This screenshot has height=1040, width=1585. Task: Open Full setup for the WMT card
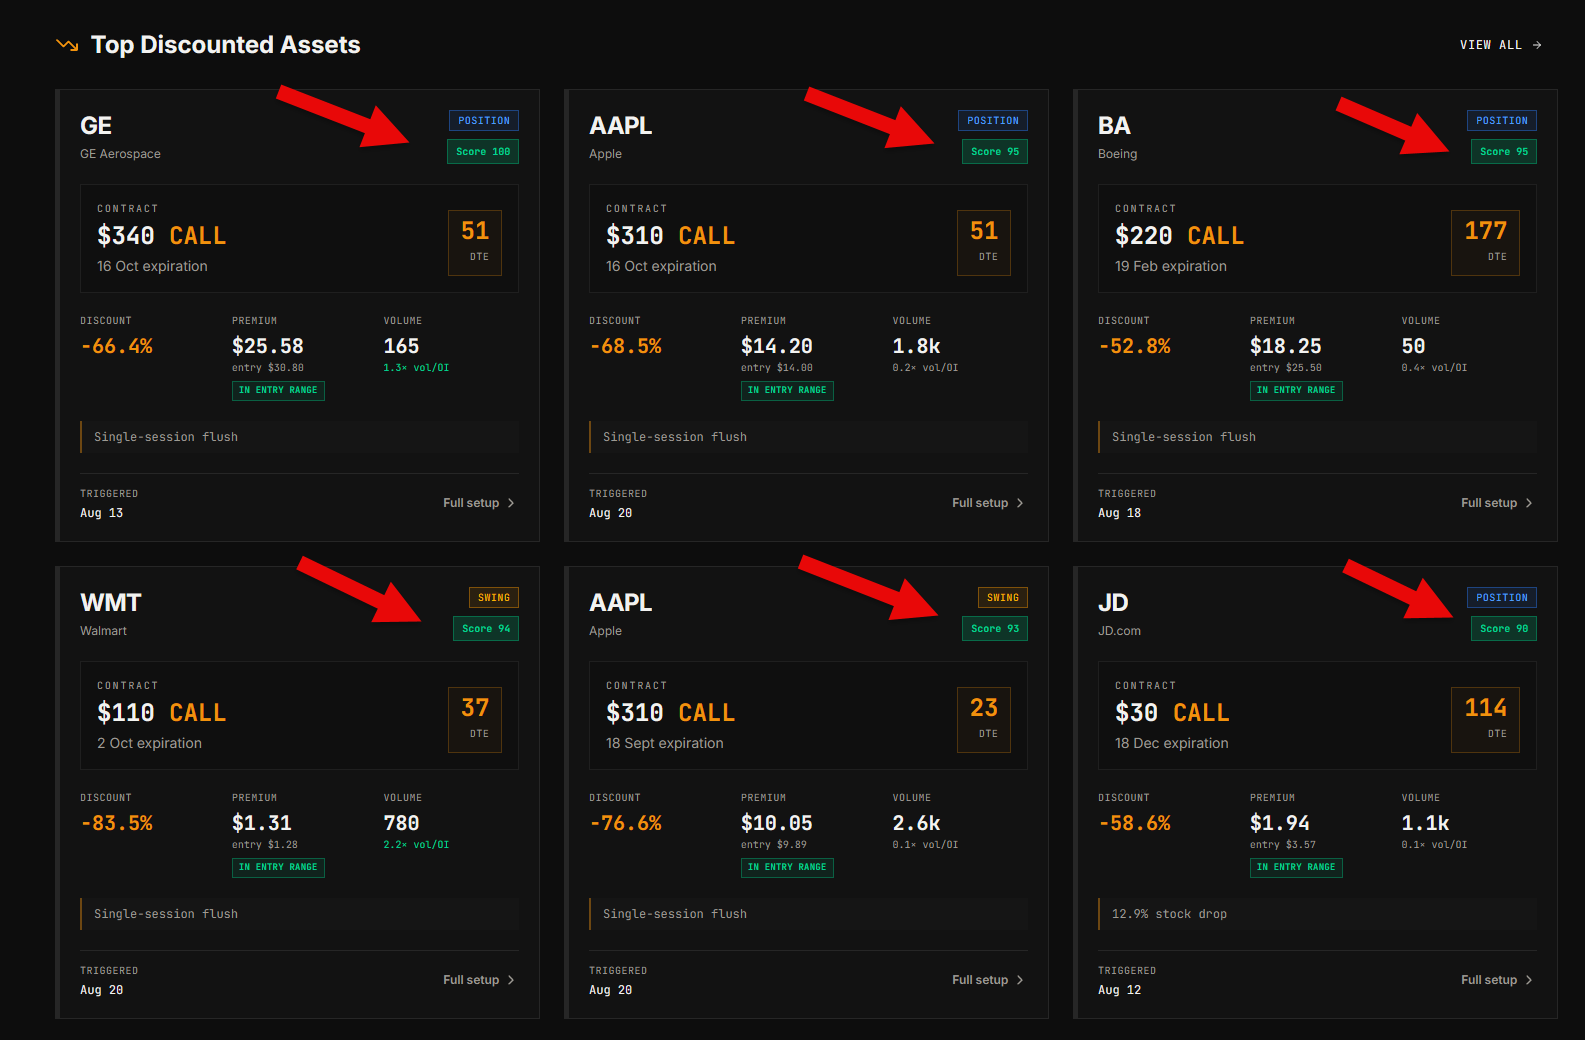[x=479, y=980]
